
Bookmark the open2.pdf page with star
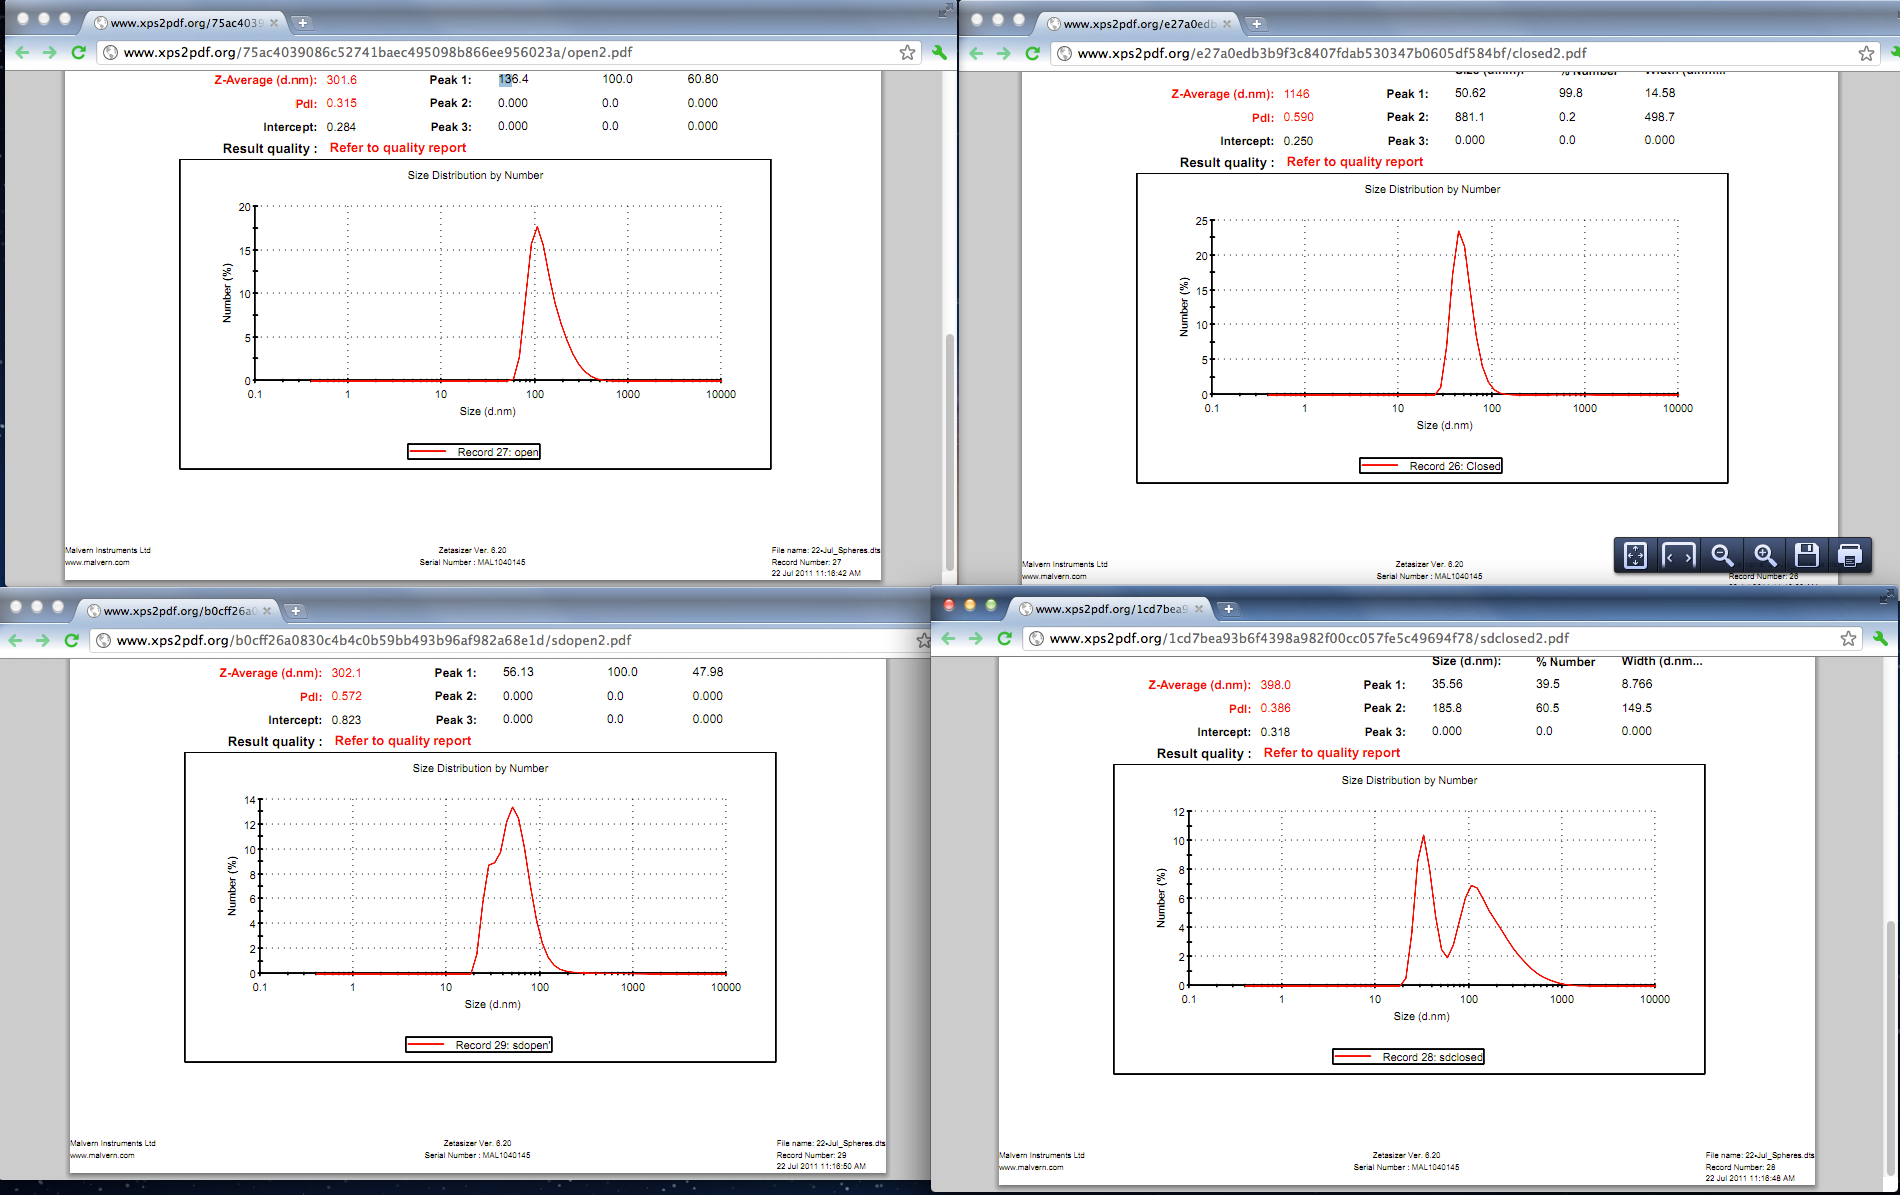pyautogui.click(x=907, y=52)
